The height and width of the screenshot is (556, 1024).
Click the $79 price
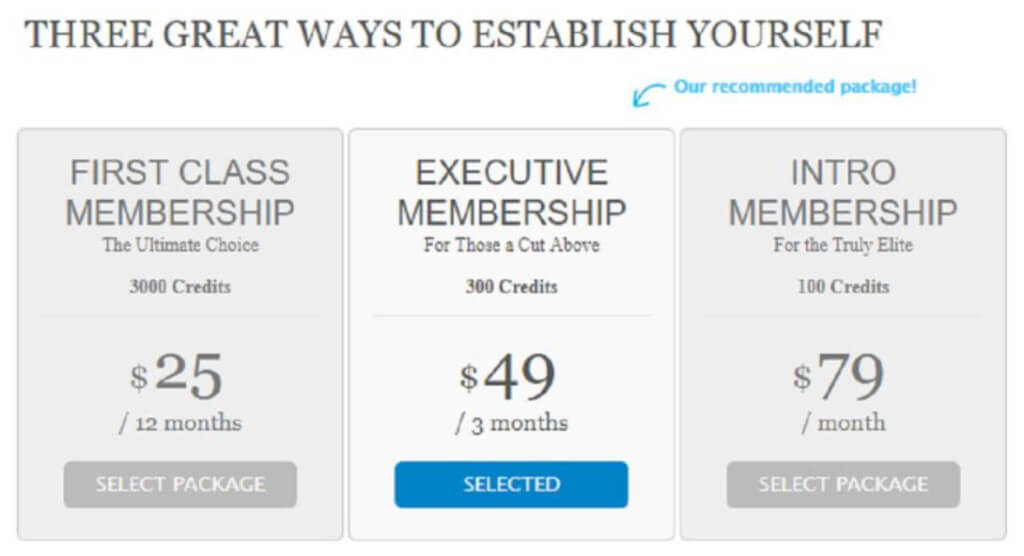[839, 376]
